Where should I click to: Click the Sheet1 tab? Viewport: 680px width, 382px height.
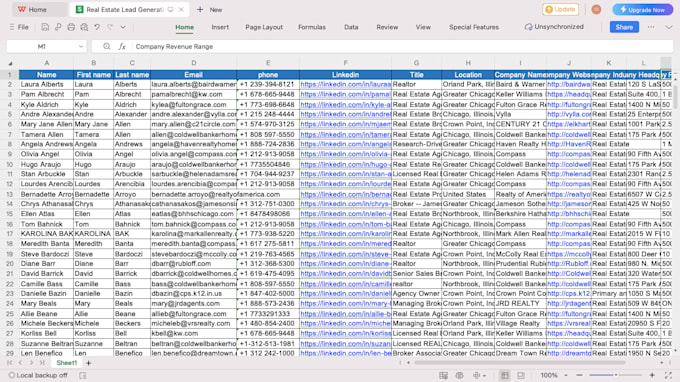tap(67, 362)
